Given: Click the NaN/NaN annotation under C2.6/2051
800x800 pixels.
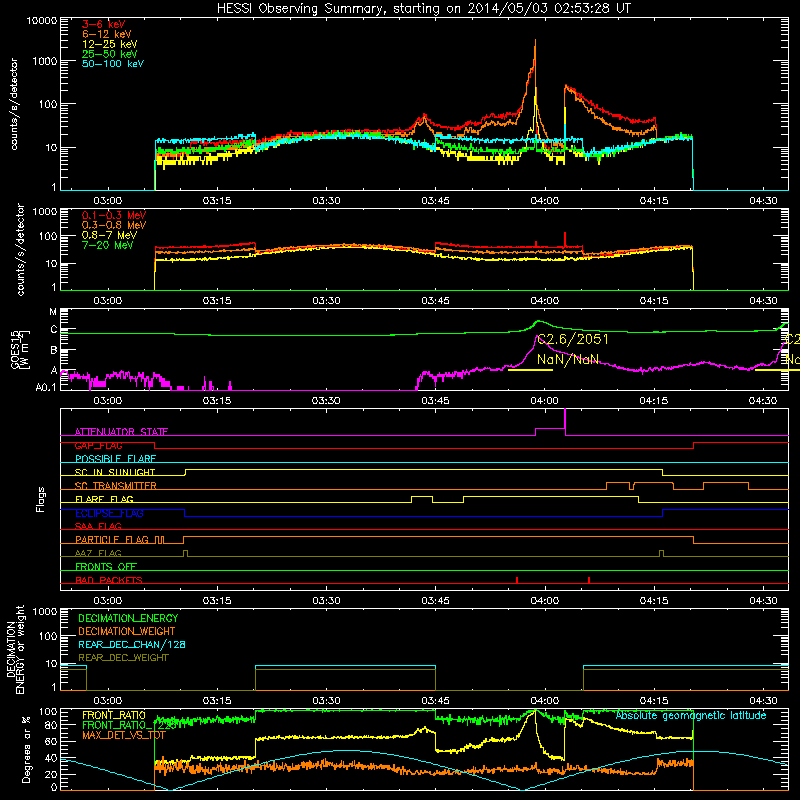Looking at the screenshot, I should click(568, 359).
